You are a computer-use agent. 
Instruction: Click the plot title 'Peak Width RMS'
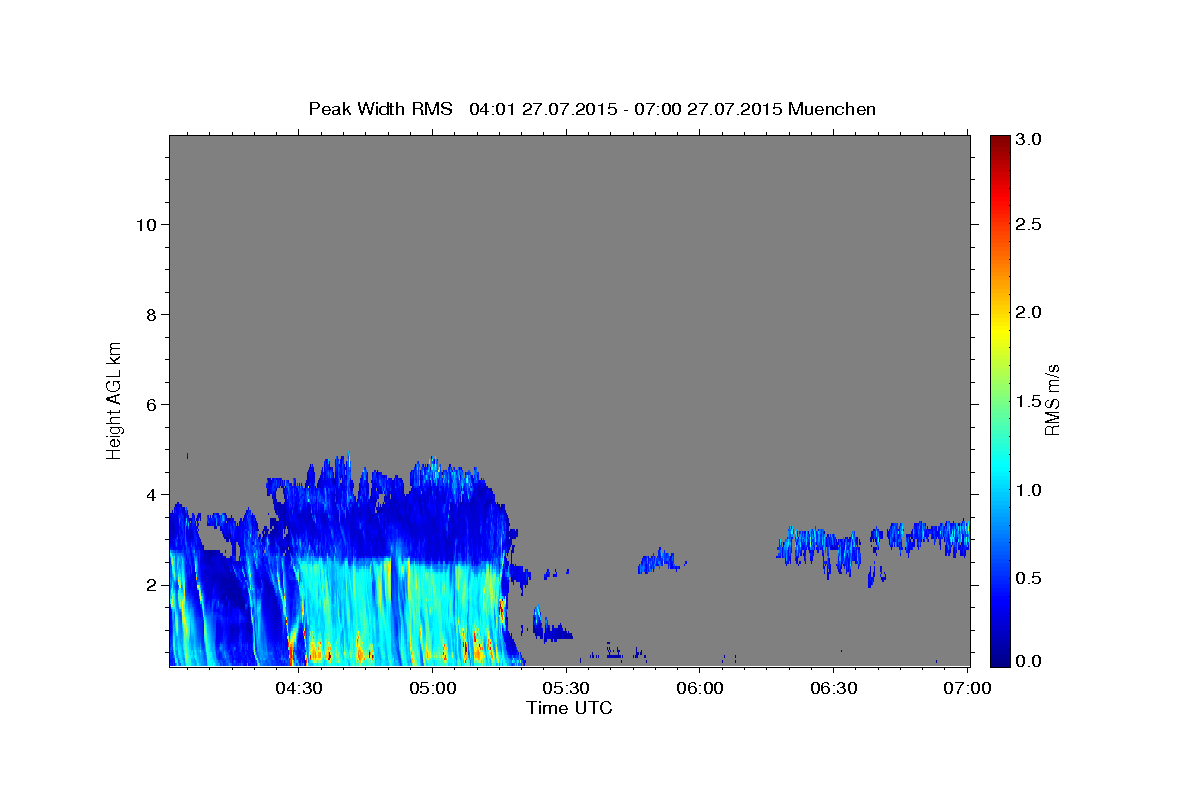point(380,109)
